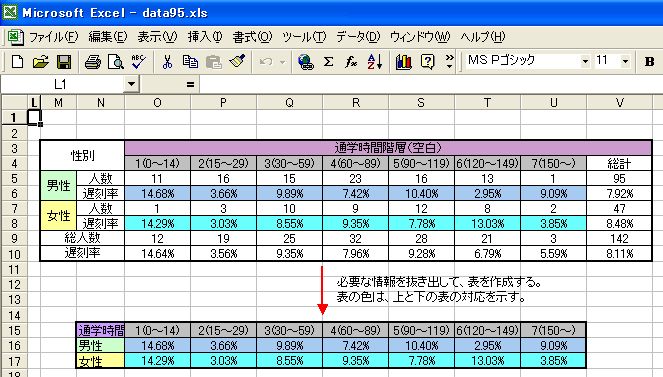Screen dimensions: 663x377
Task: Launch the Chart Wizard icon
Action: pos(403,62)
